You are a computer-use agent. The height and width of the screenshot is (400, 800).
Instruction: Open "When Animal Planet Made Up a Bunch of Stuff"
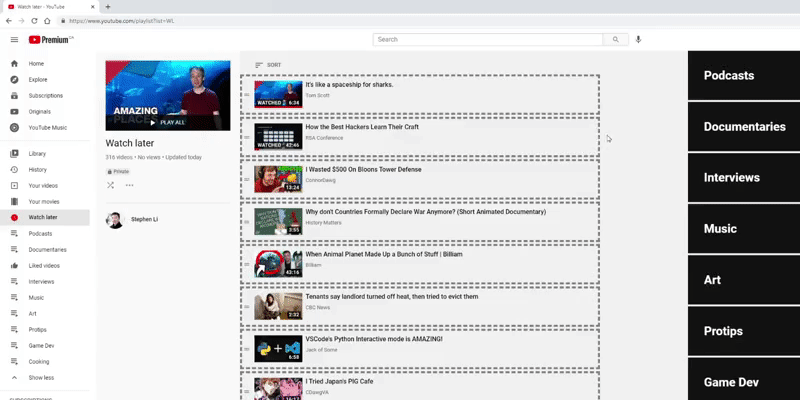click(384, 254)
